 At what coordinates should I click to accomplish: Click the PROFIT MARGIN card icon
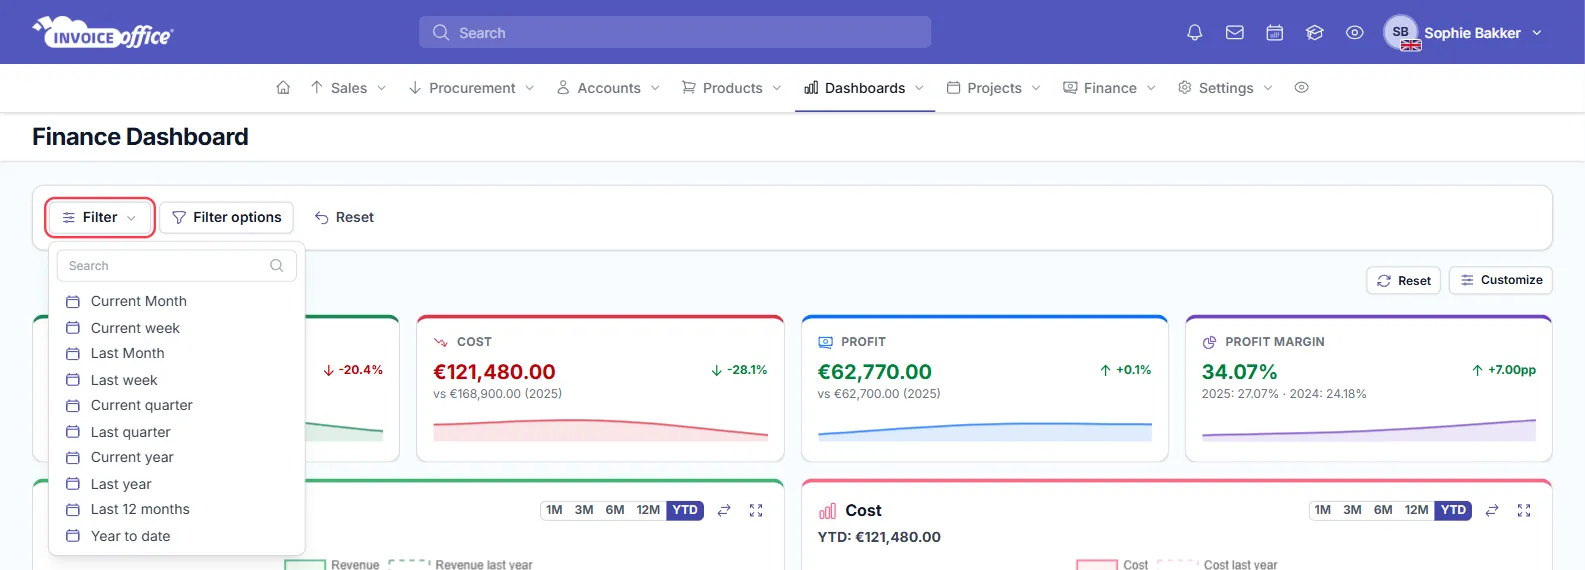click(1209, 342)
